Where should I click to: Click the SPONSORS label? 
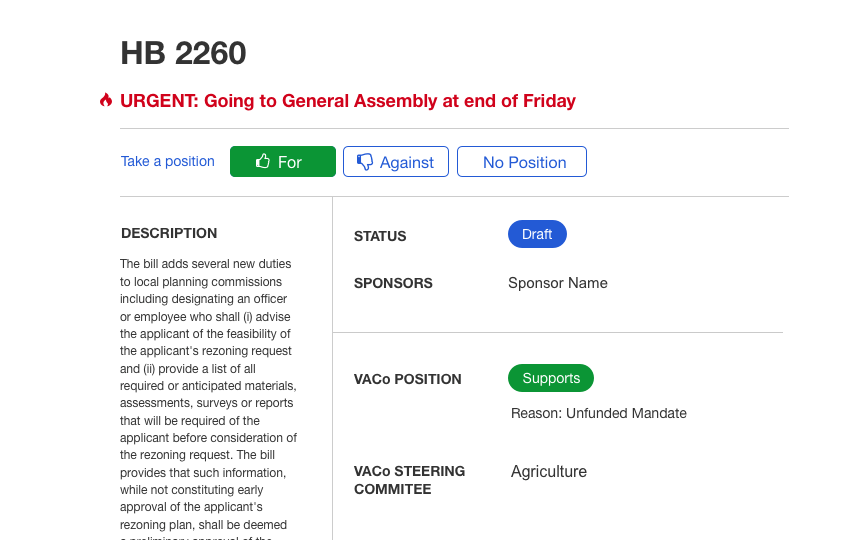tap(393, 283)
